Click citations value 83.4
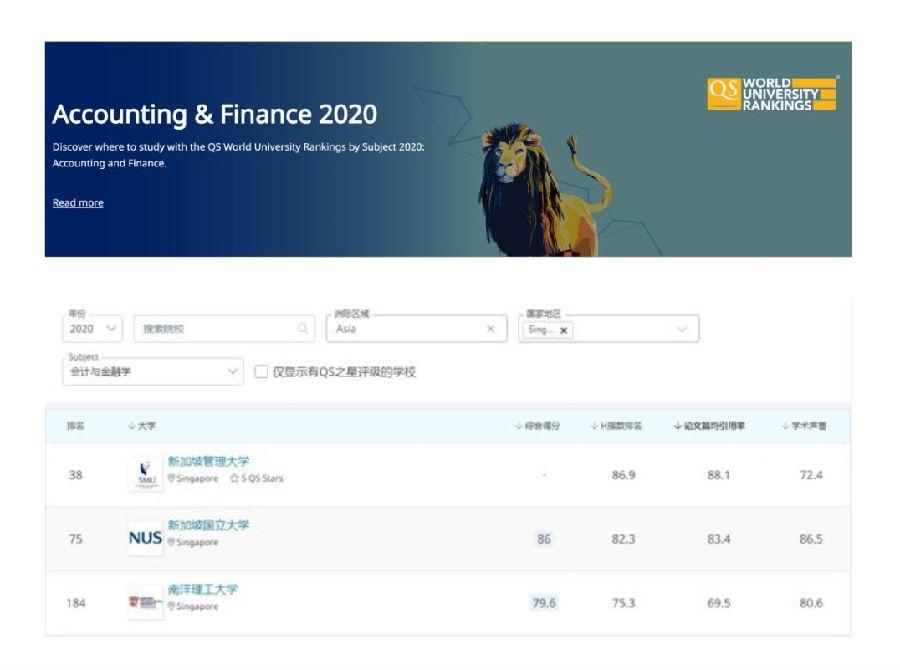 719,539
